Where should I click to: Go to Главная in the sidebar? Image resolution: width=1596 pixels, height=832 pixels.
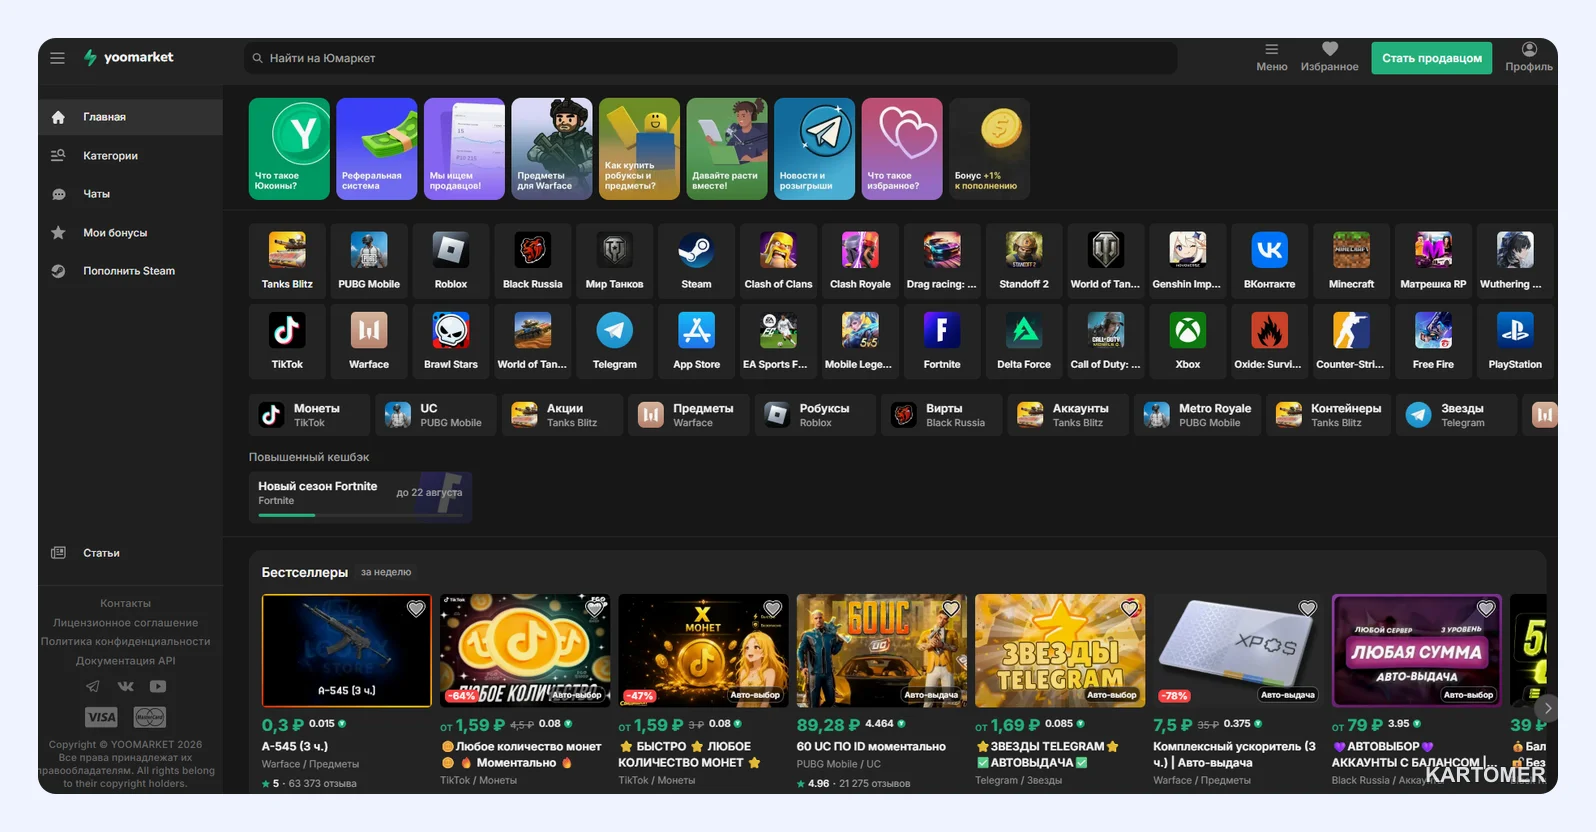click(130, 117)
